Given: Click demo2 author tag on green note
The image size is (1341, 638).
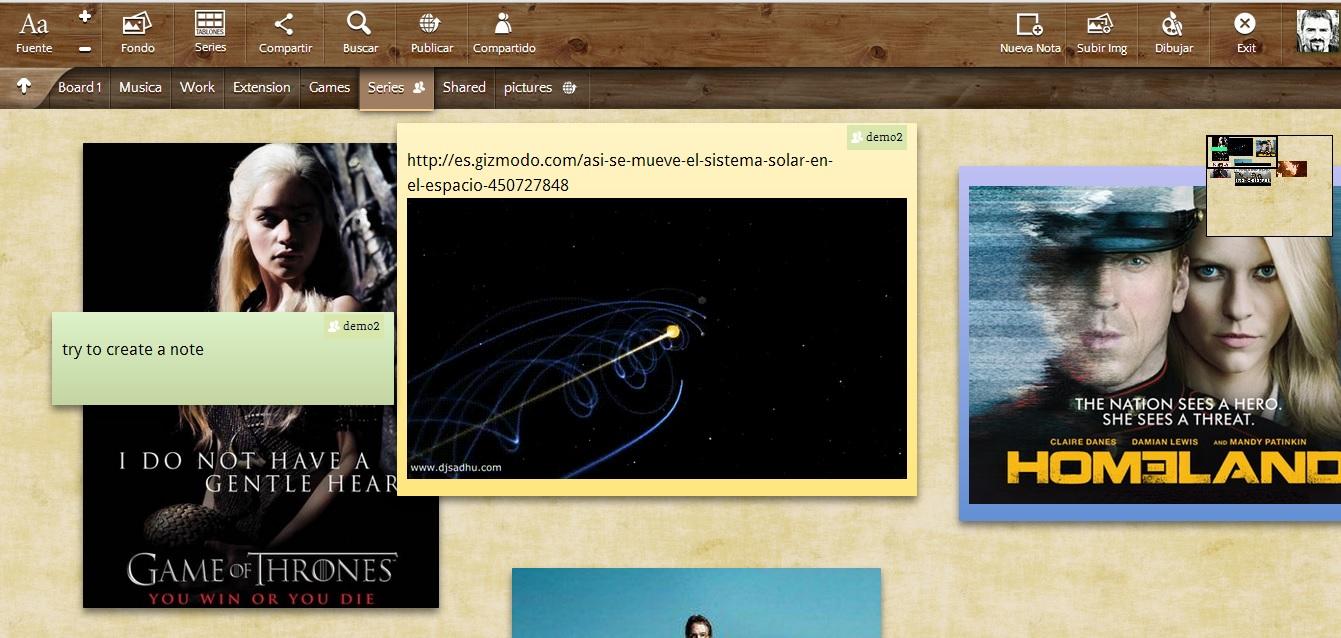Looking at the screenshot, I should pyautogui.click(x=354, y=326).
